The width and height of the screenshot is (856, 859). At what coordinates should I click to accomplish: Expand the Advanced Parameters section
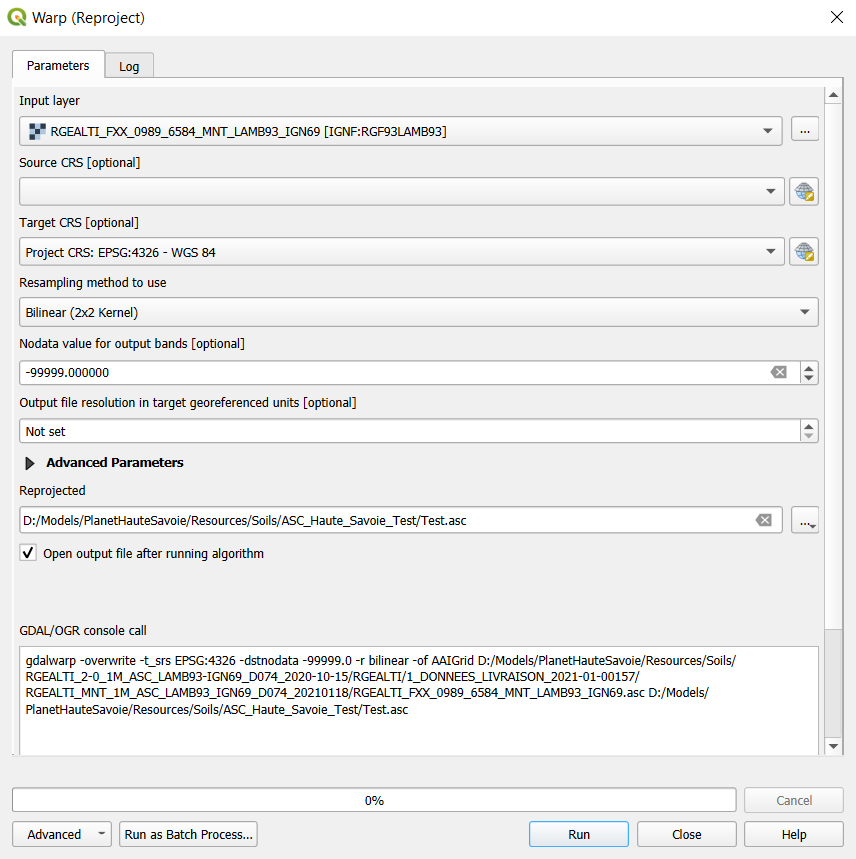tap(30, 463)
